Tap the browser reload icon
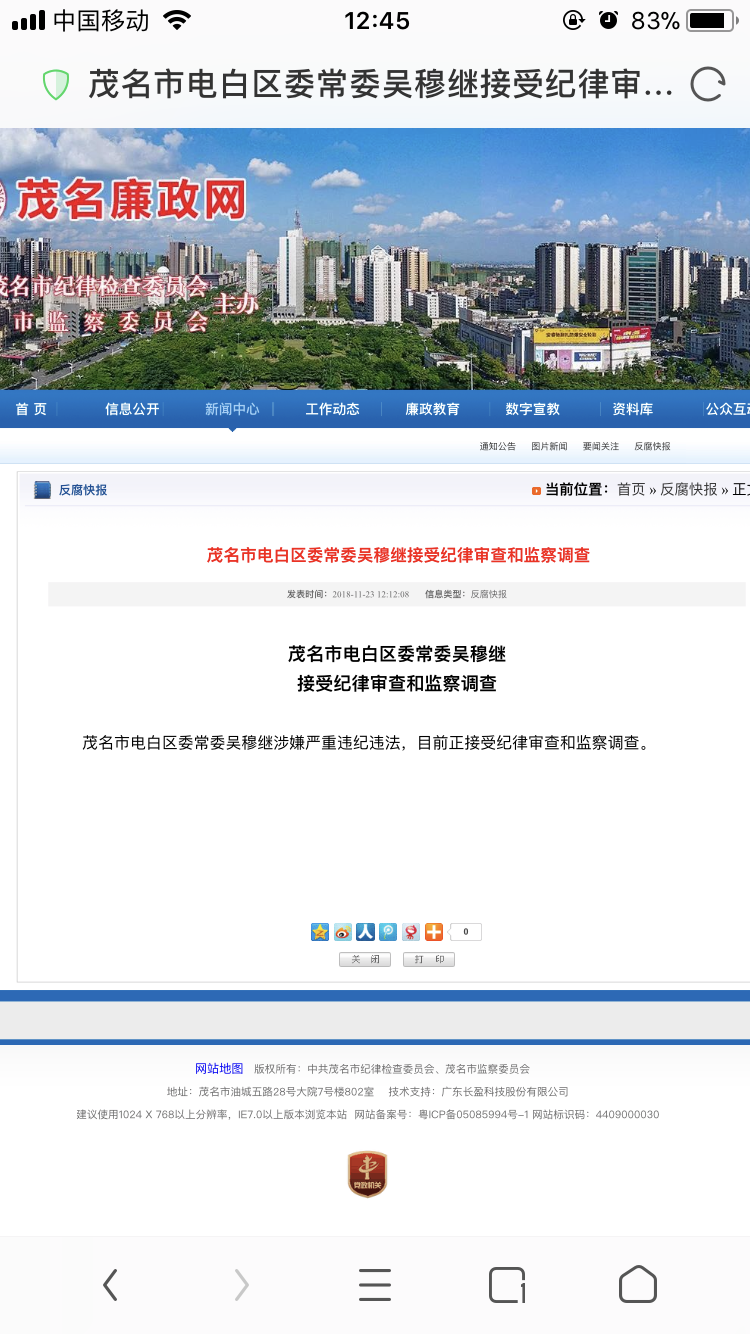 (707, 84)
